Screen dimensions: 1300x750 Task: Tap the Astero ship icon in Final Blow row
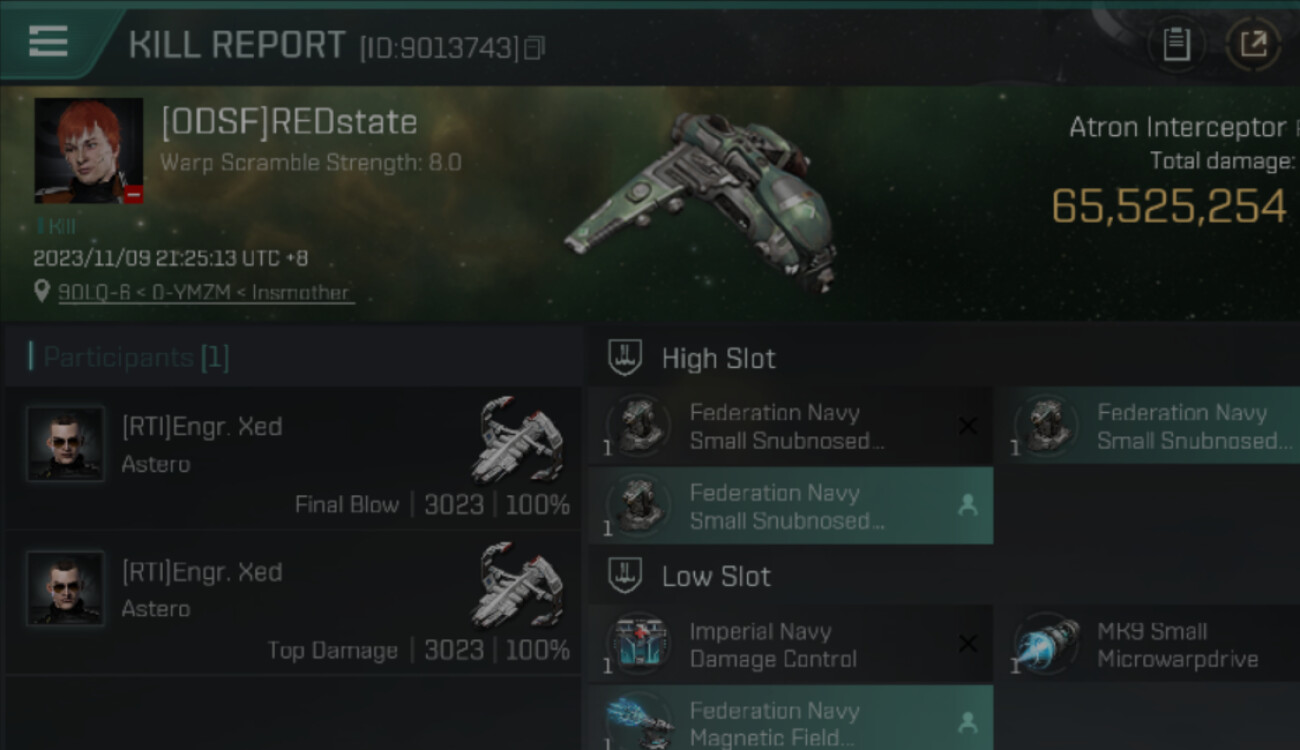516,441
